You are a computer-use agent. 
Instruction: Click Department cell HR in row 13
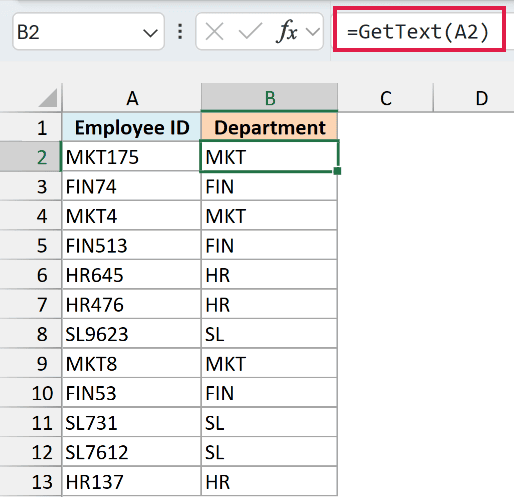270,481
